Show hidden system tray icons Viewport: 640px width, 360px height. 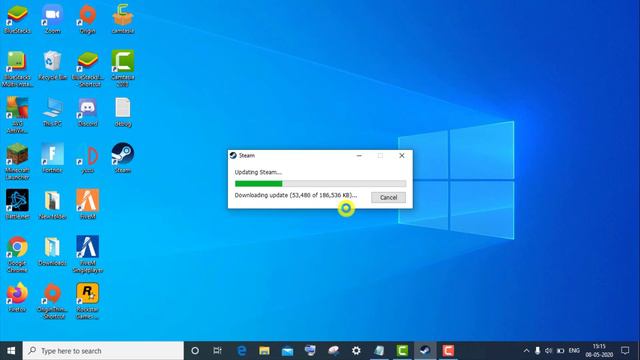pyautogui.click(x=527, y=351)
